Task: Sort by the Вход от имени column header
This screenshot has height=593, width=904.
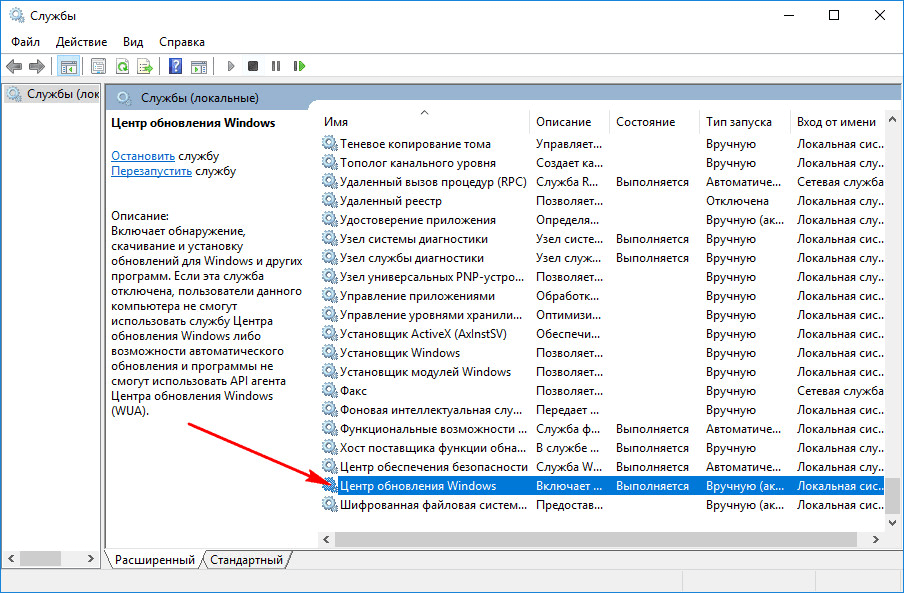Action: pyautogui.click(x=837, y=122)
